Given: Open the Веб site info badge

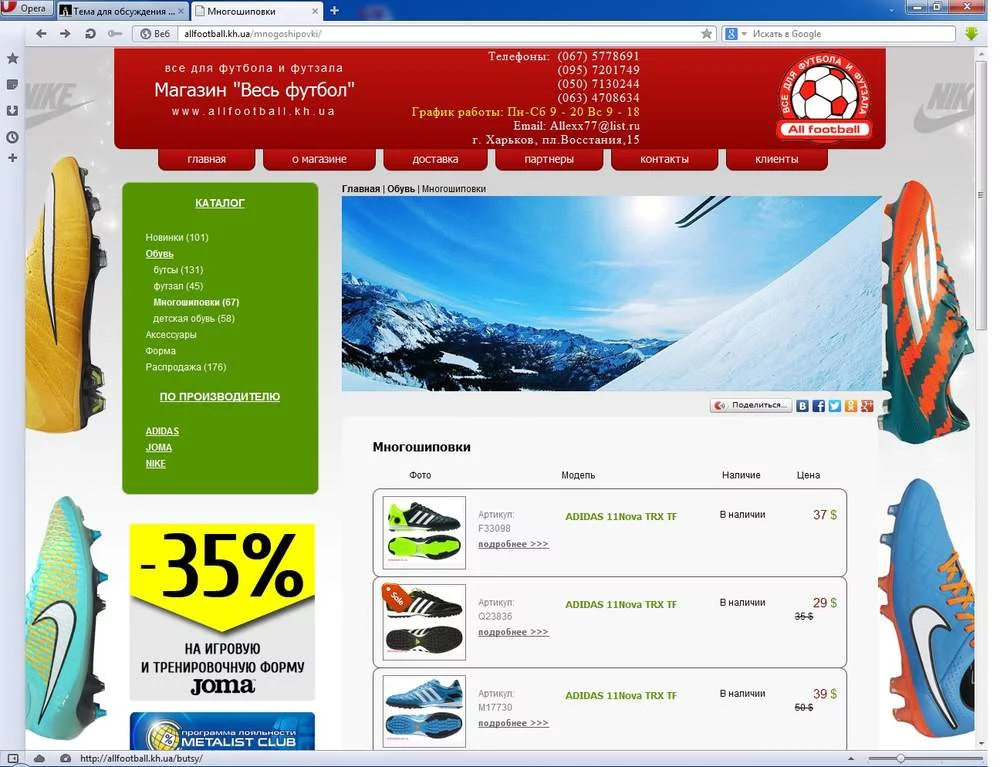Looking at the screenshot, I should click(156, 34).
